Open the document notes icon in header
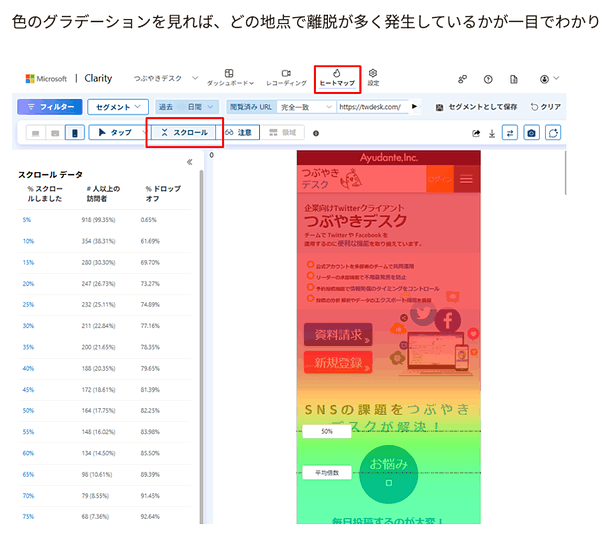The width and height of the screenshot is (600, 556). click(x=514, y=79)
